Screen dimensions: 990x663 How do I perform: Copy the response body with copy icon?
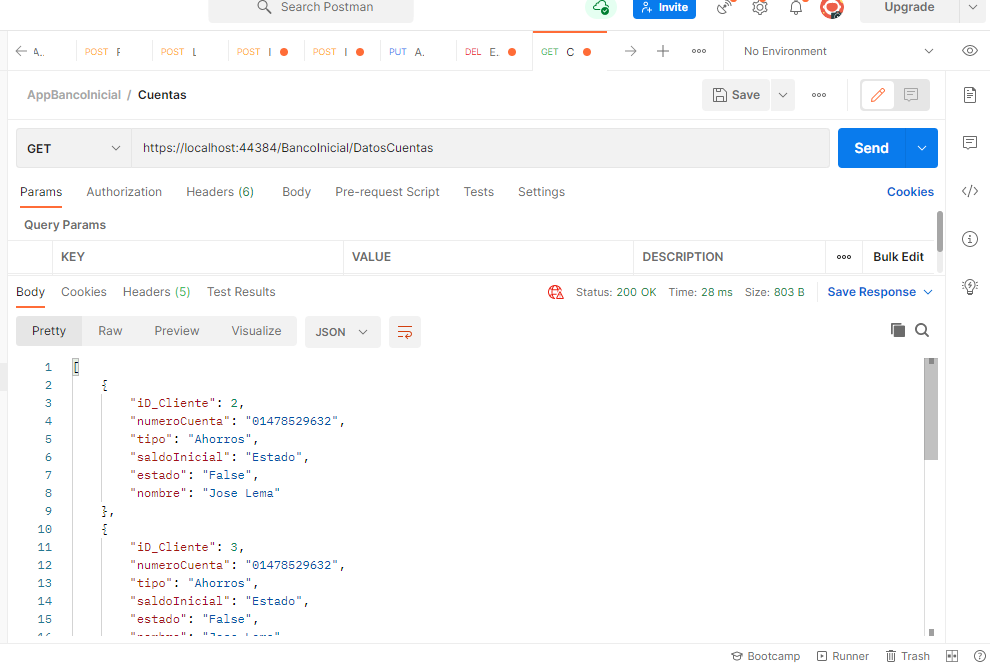(897, 330)
